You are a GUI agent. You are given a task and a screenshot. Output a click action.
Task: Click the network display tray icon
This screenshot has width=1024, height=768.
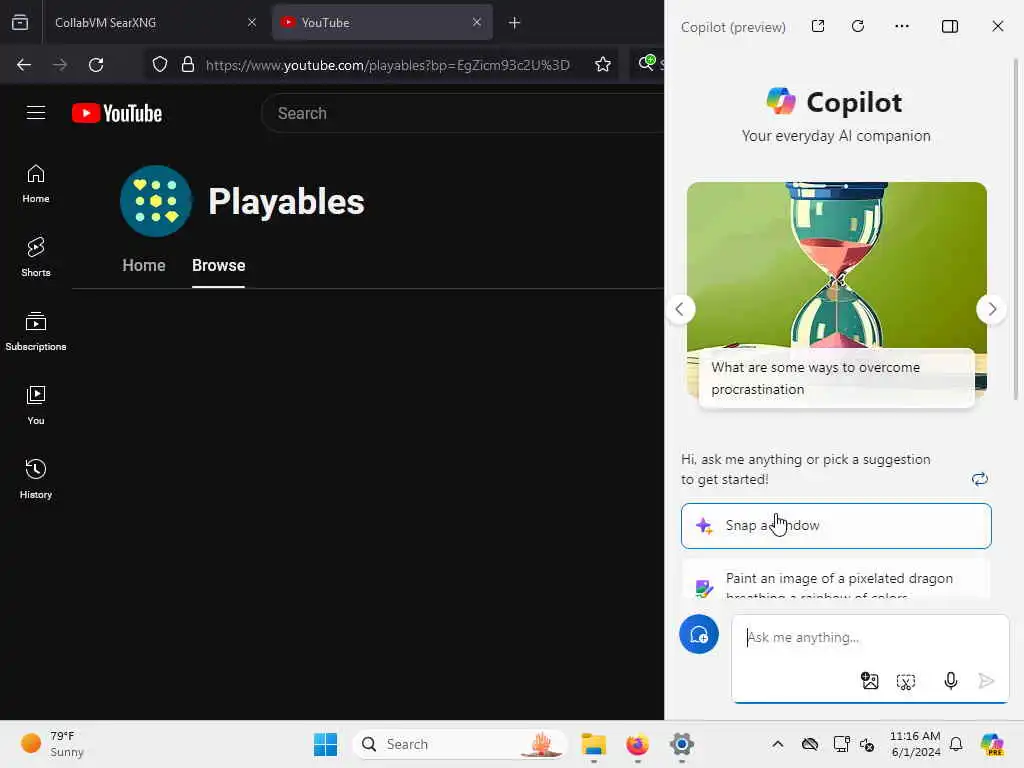(x=841, y=744)
